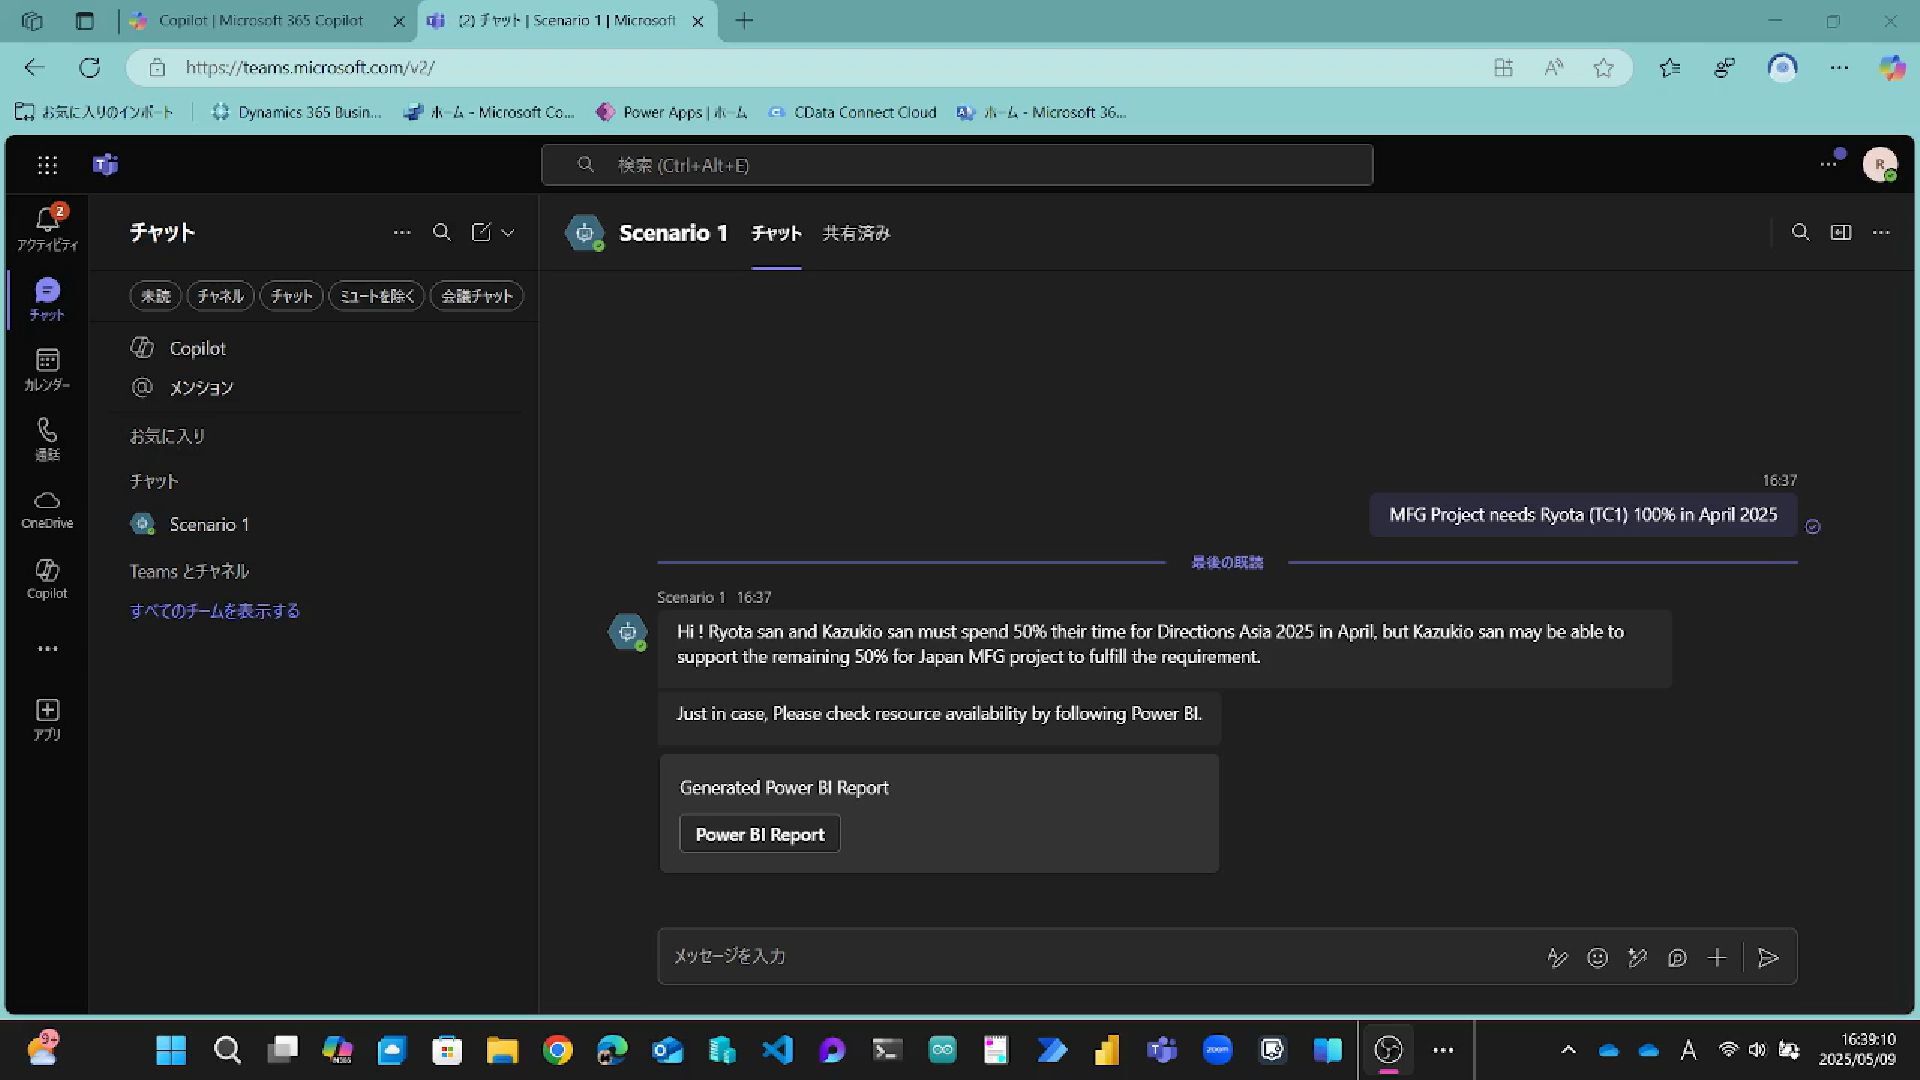This screenshot has width=1920, height=1080.
Task: Expand the お気に入り section in the chat list
Action: [x=167, y=436]
